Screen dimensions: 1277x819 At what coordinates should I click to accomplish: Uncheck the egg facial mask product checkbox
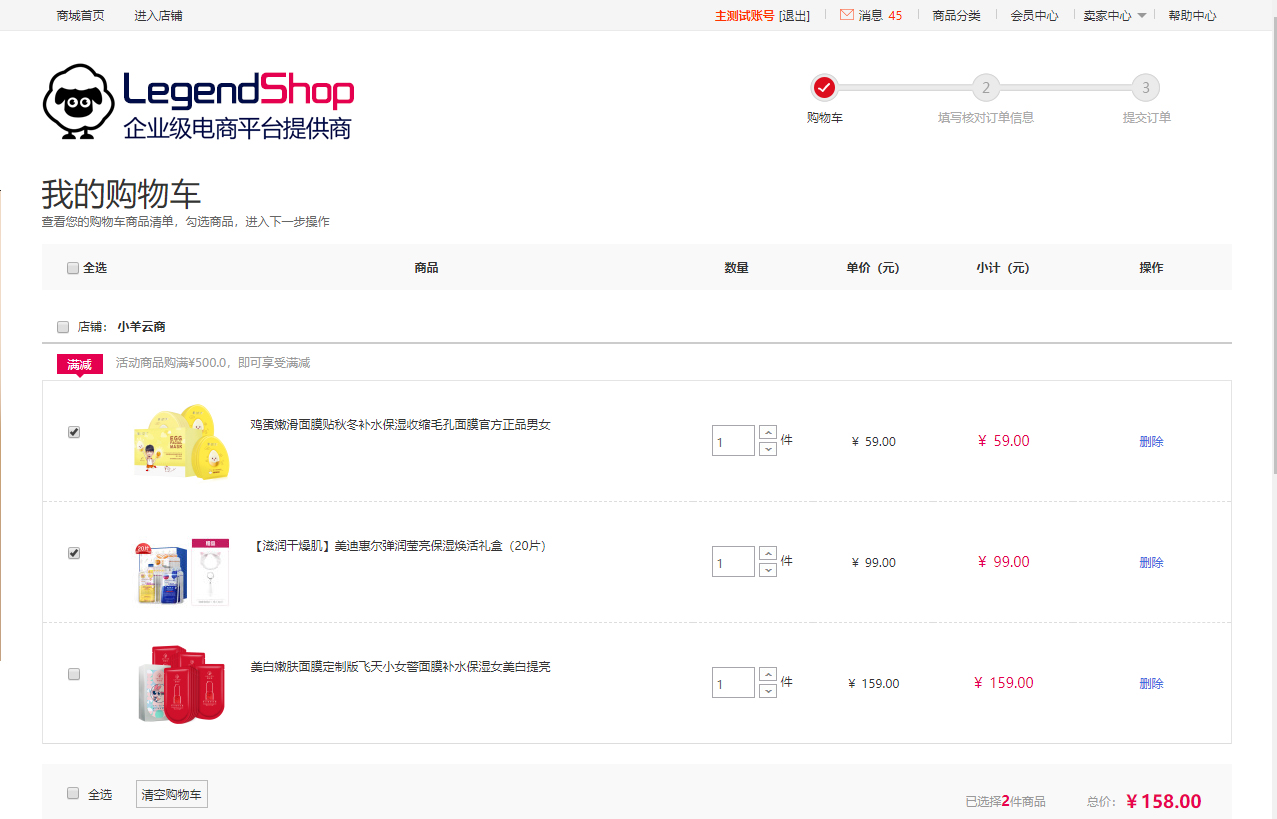click(x=74, y=432)
